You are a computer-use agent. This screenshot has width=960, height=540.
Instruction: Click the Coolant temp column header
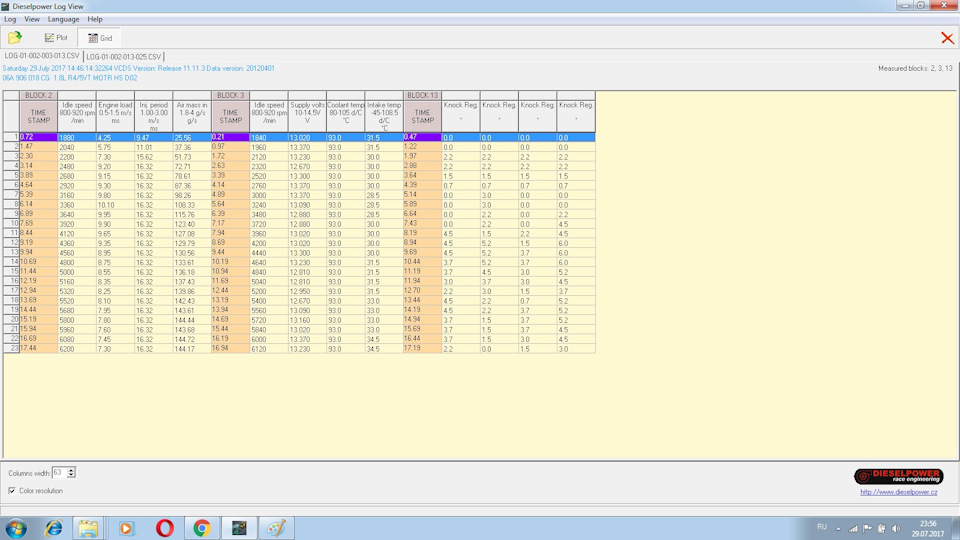pos(346,116)
